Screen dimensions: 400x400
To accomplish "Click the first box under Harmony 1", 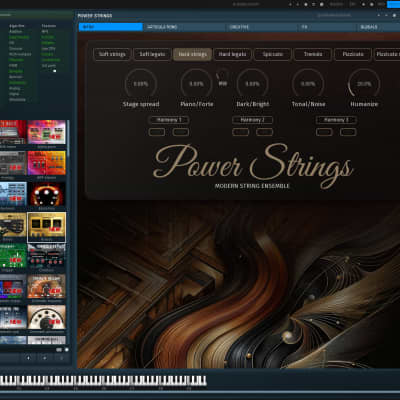I will [157, 132].
